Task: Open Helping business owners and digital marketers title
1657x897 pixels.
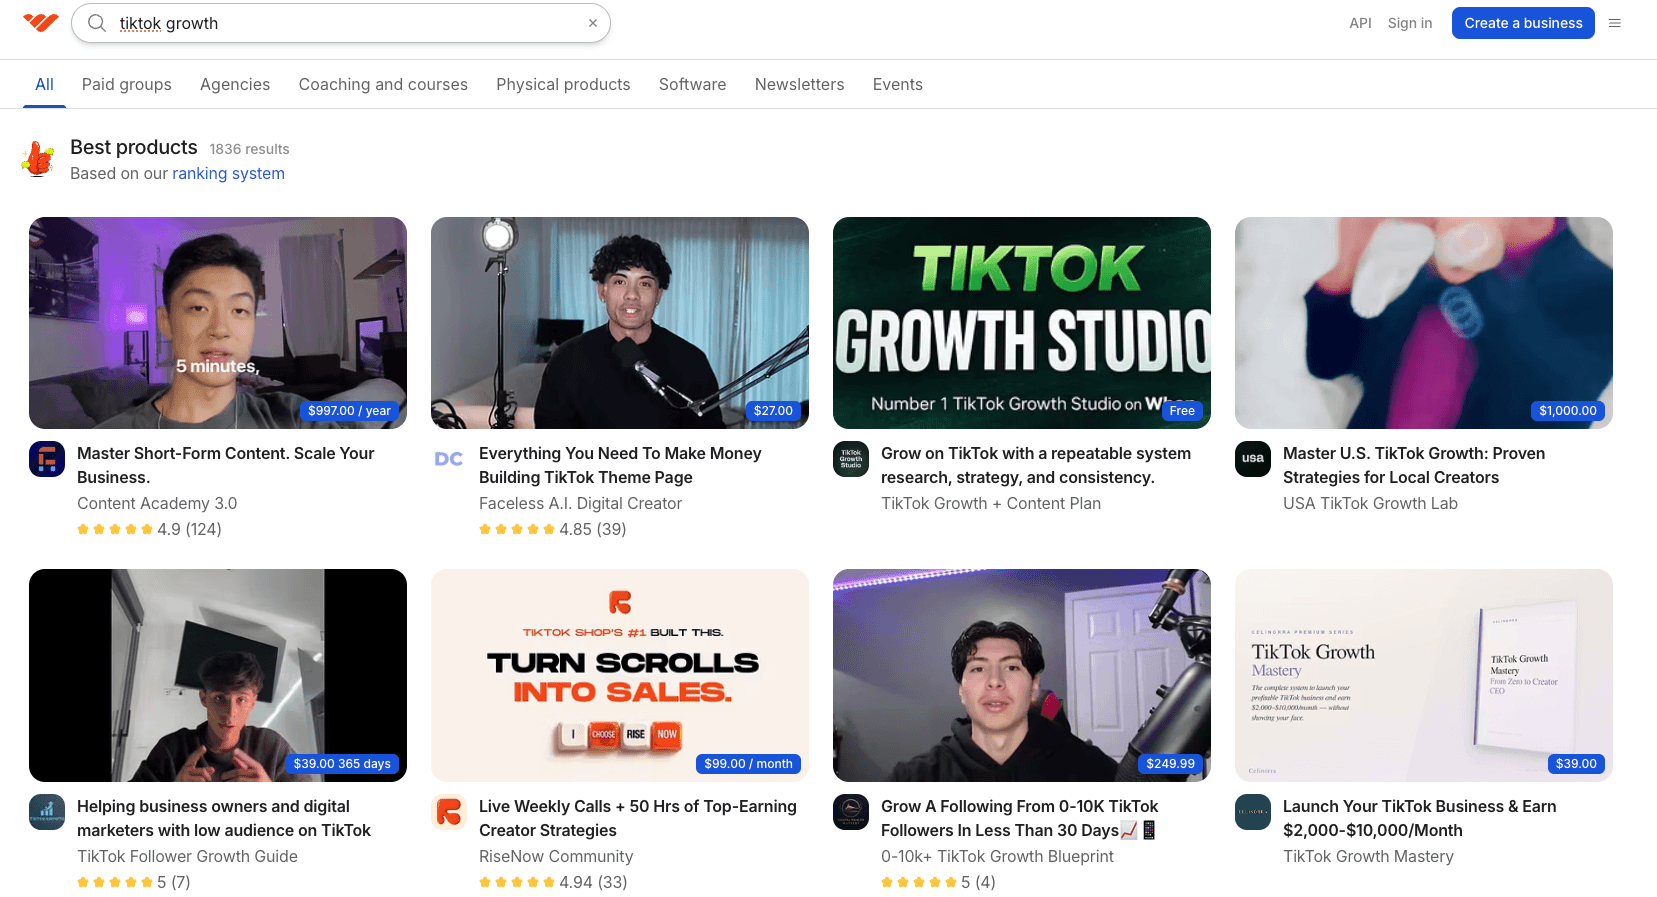Action: pos(224,818)
